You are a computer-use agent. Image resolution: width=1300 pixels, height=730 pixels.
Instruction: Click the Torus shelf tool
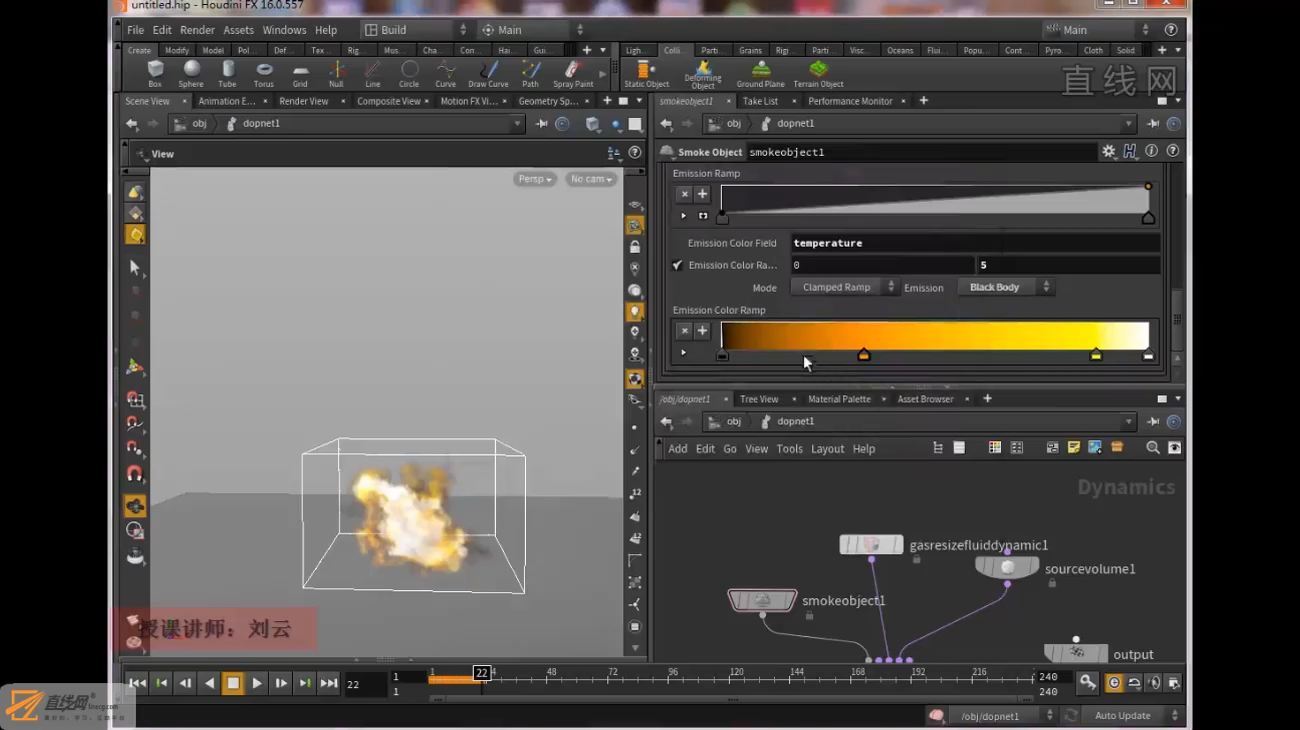tap(264, 73)
